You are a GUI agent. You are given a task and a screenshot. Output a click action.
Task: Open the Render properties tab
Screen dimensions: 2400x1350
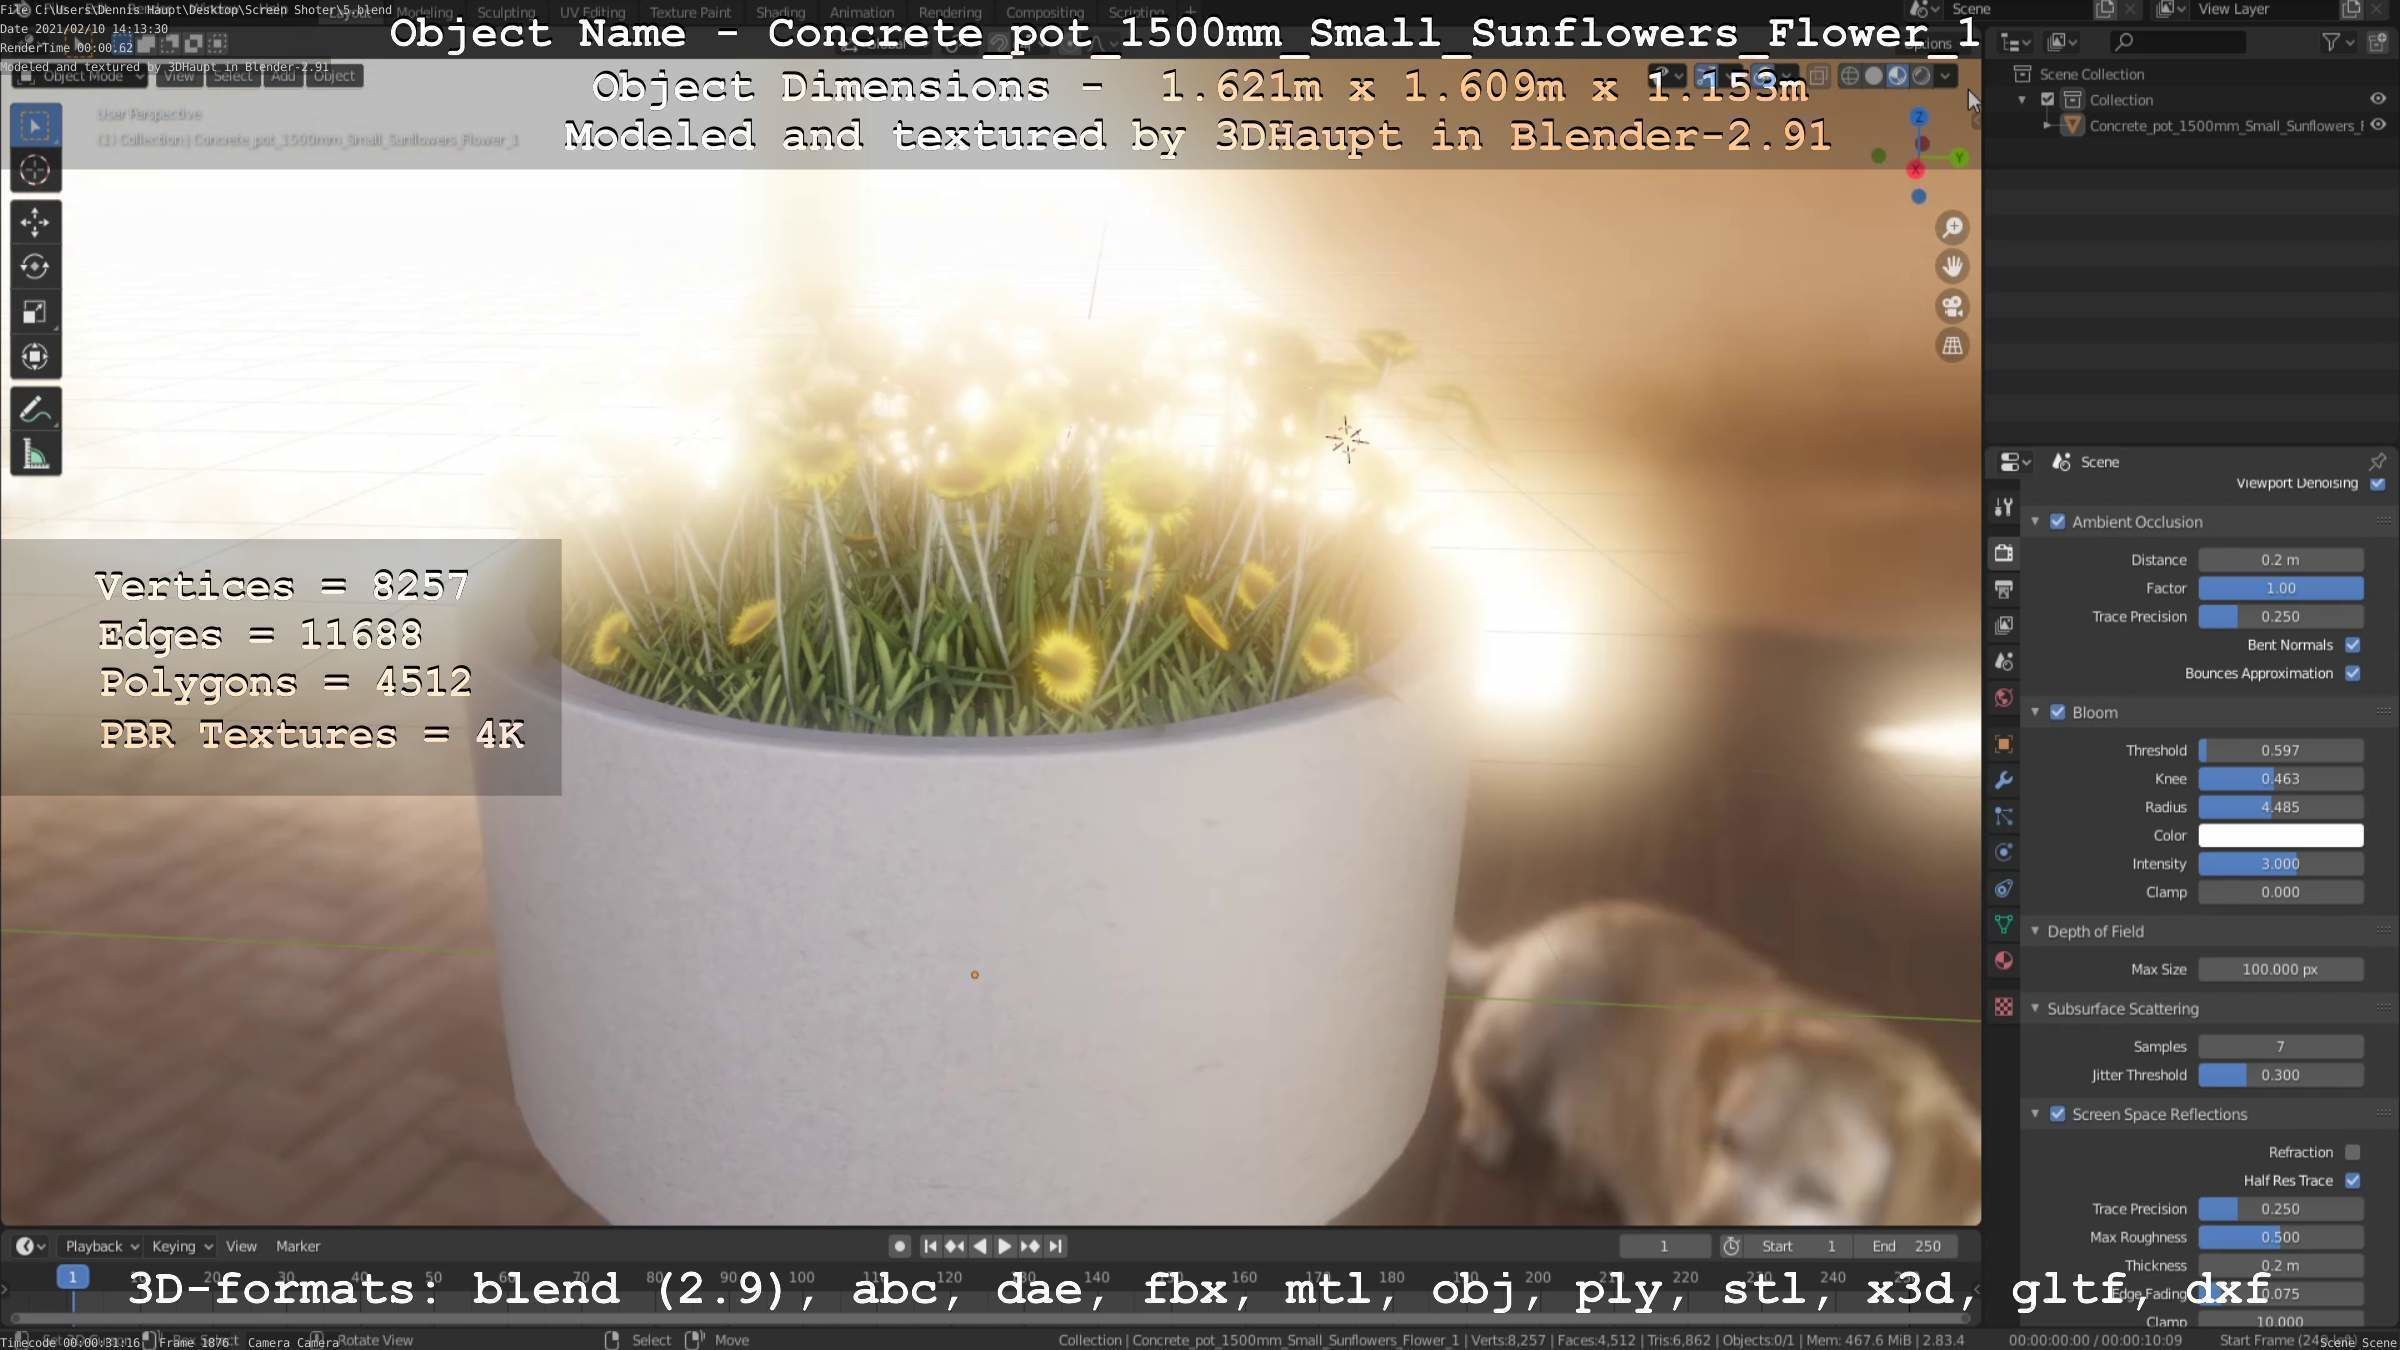pyautogui.click(x=2004, y=553)
